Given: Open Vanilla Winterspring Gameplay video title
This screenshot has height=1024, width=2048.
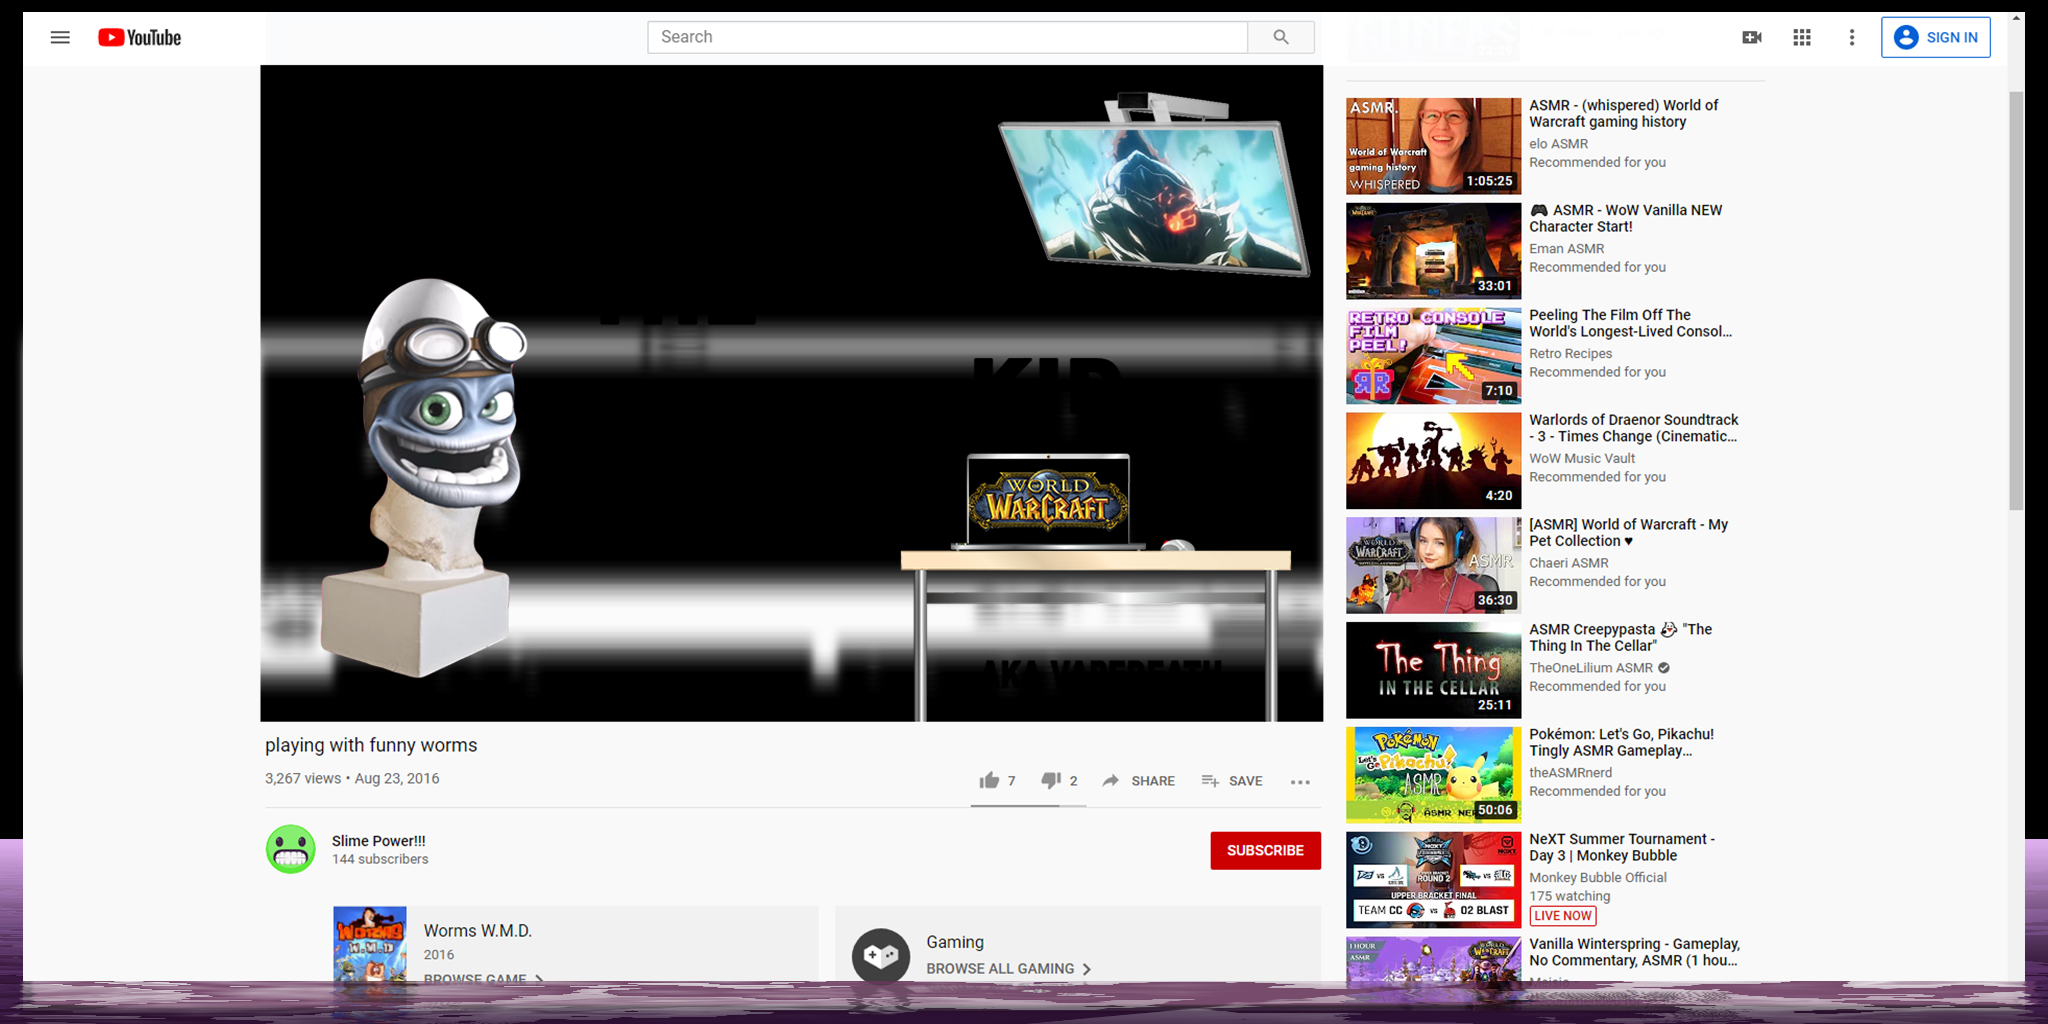Looking at the screenshot, I should (1634, 952).
